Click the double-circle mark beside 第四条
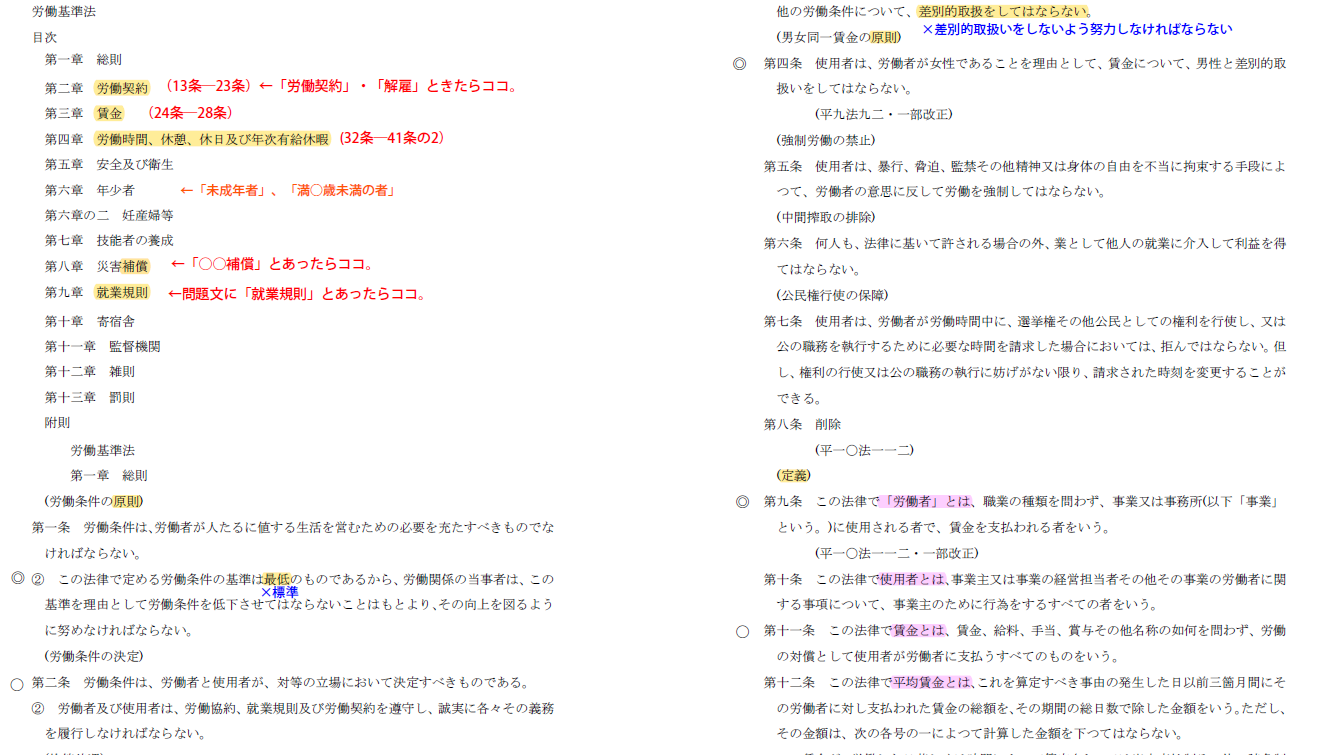 click(x=740, y=63)
